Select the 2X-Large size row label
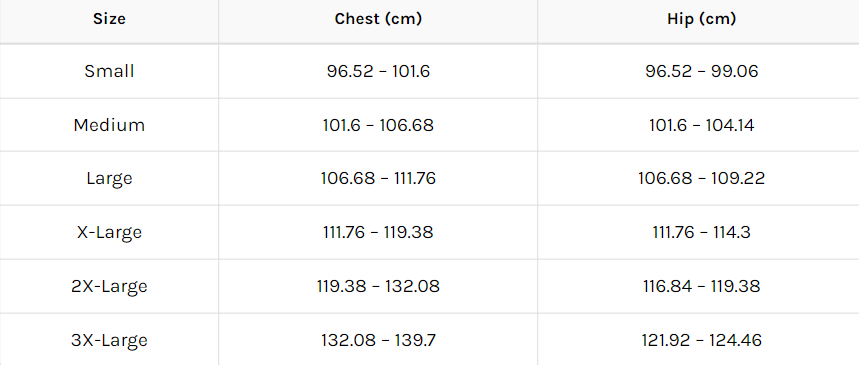This screenshot has height=365, width=859. click(109, 286)
